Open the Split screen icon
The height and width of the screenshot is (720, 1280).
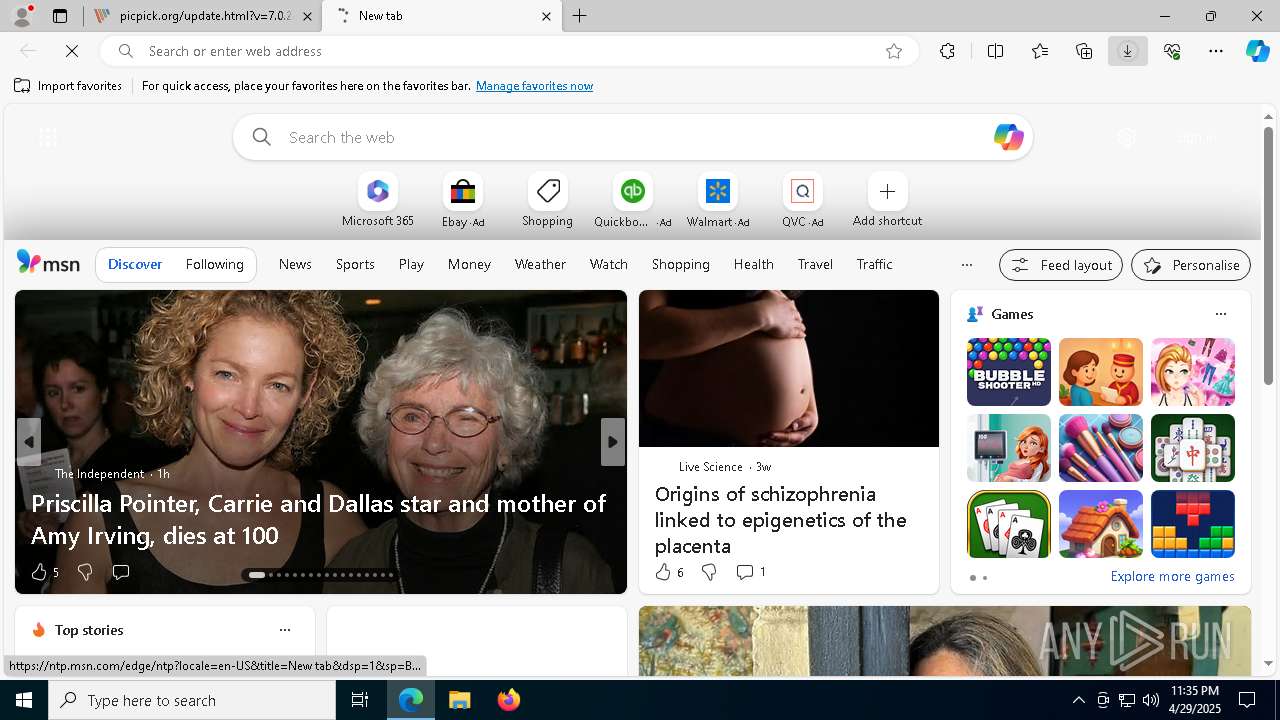click(995, 51)
